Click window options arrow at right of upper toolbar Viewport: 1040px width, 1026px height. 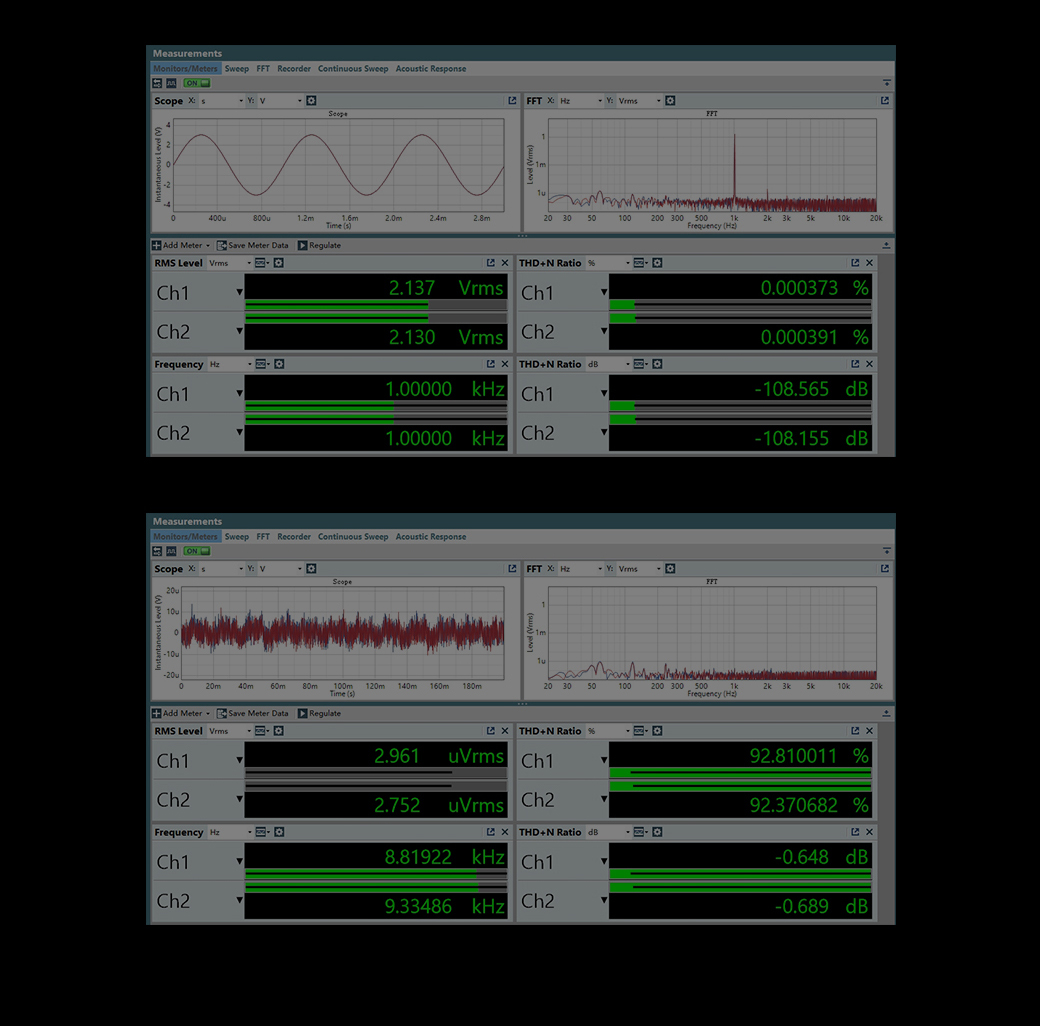887,84
